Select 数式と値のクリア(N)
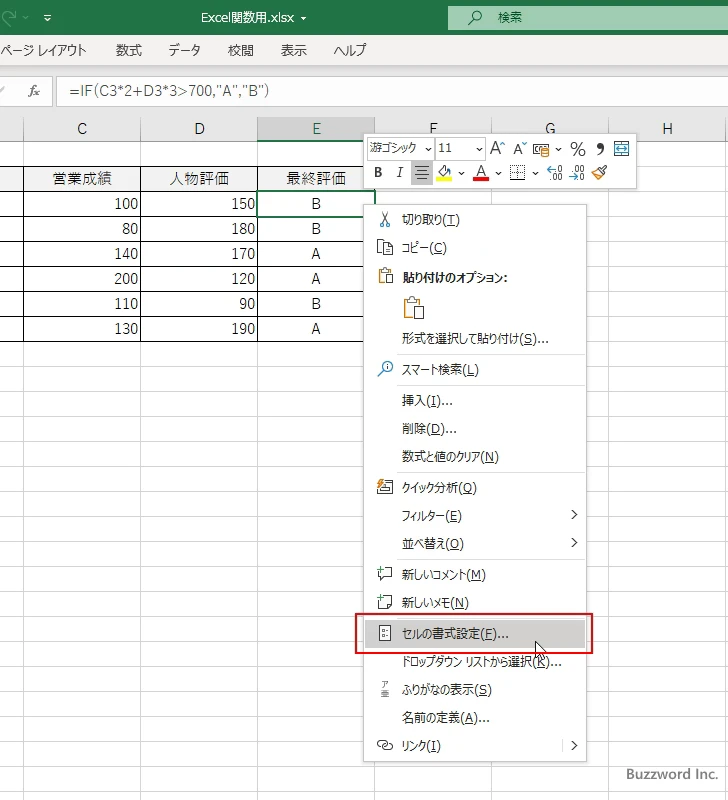 [475, 456]
